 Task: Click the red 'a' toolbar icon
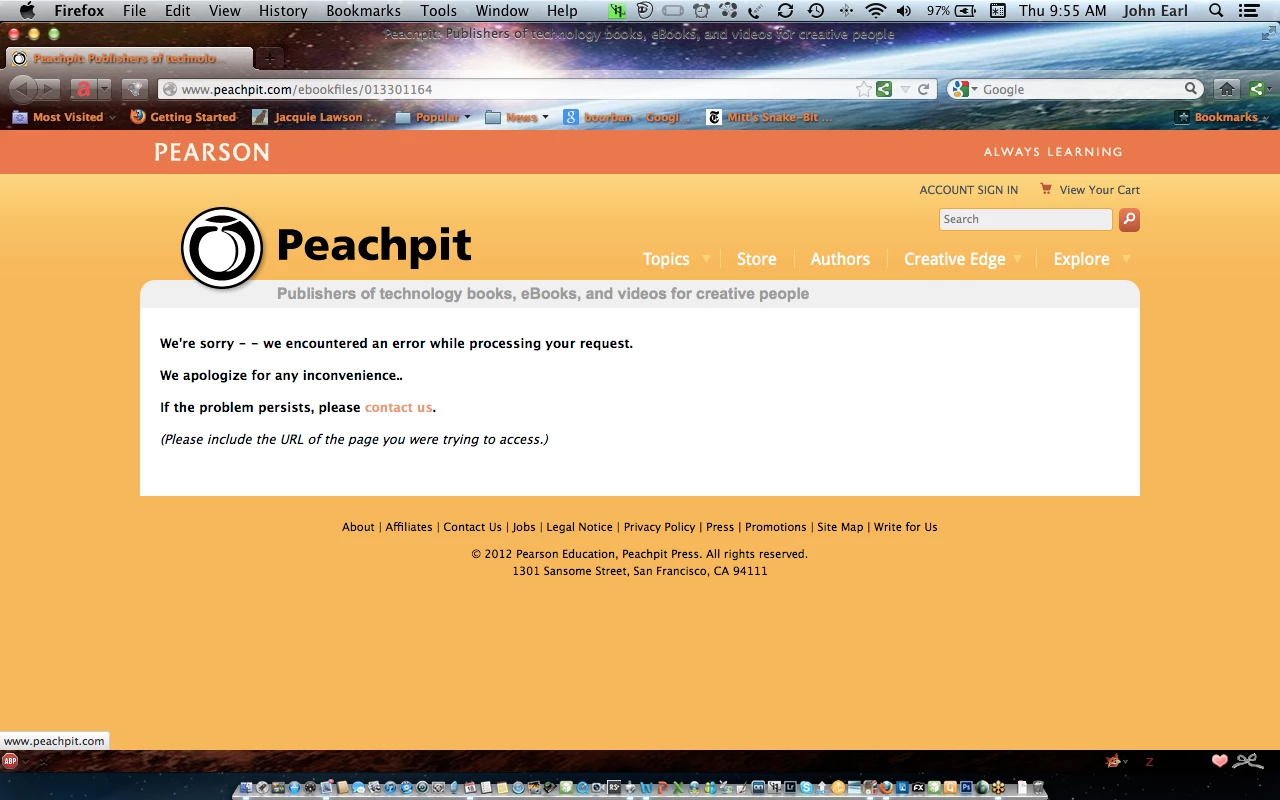click(83, 89)
